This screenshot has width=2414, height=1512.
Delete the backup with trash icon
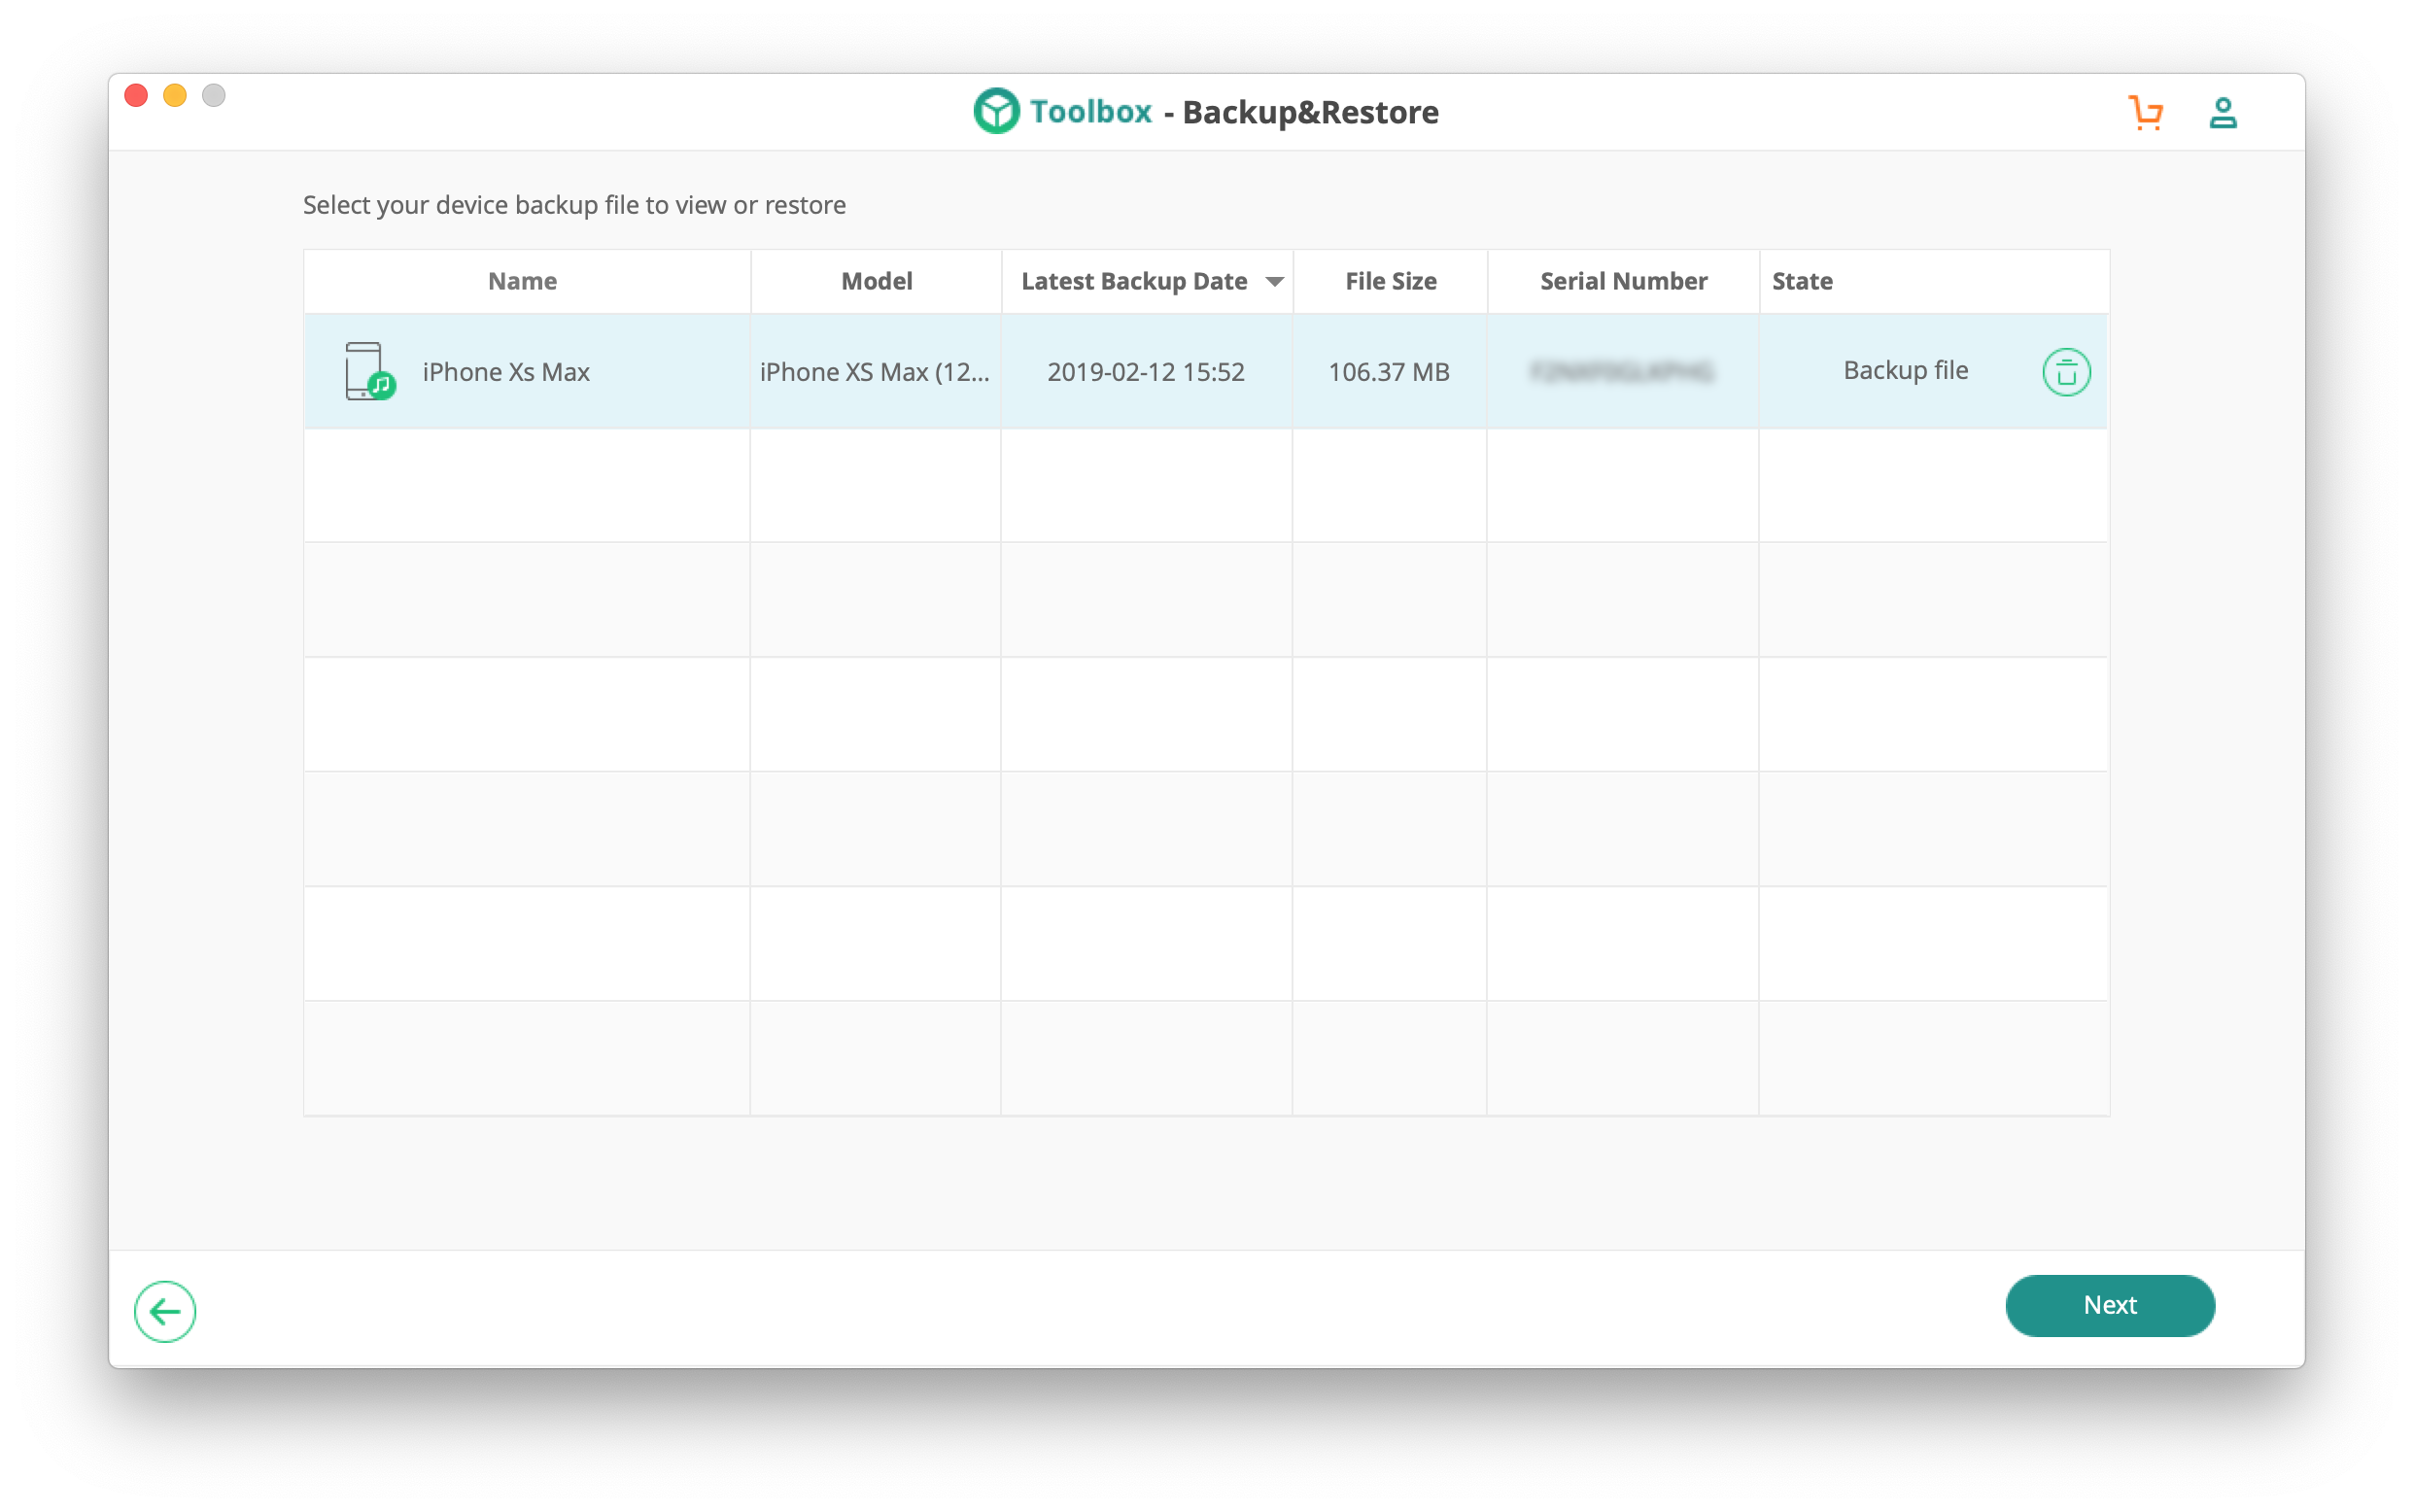click(2065, 372)
